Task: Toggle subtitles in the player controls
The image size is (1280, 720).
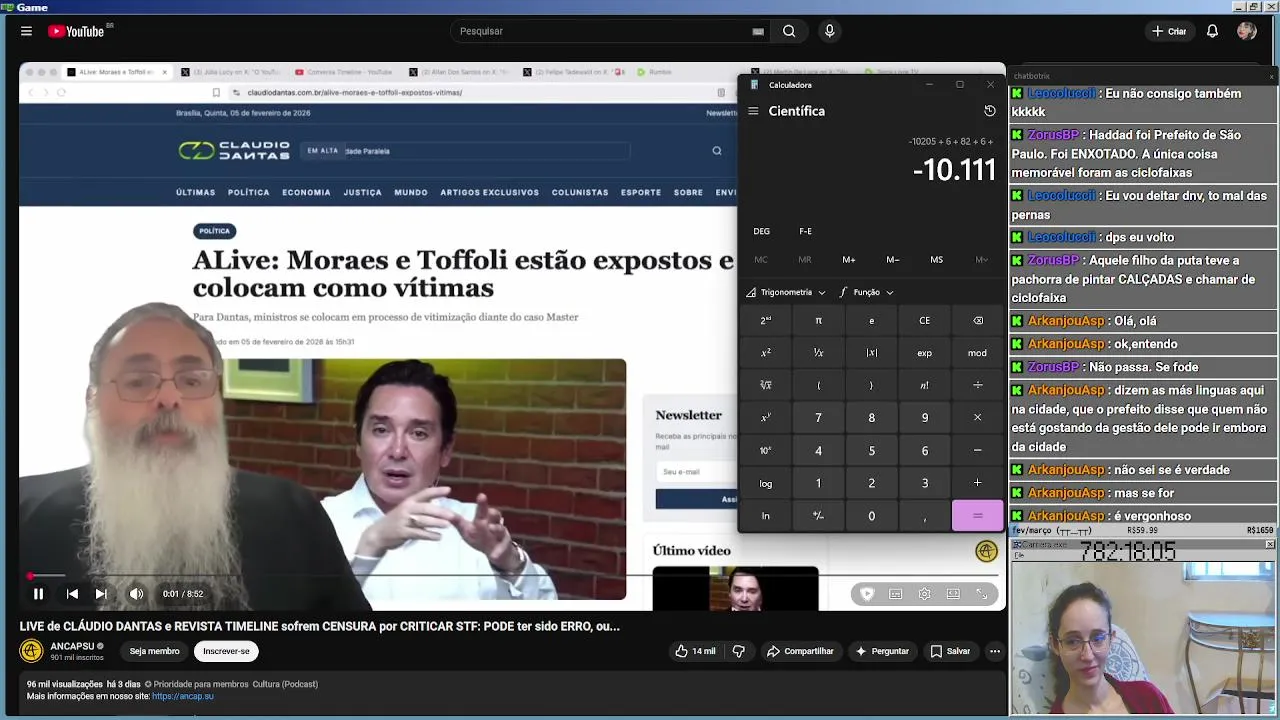Action: 895,594
